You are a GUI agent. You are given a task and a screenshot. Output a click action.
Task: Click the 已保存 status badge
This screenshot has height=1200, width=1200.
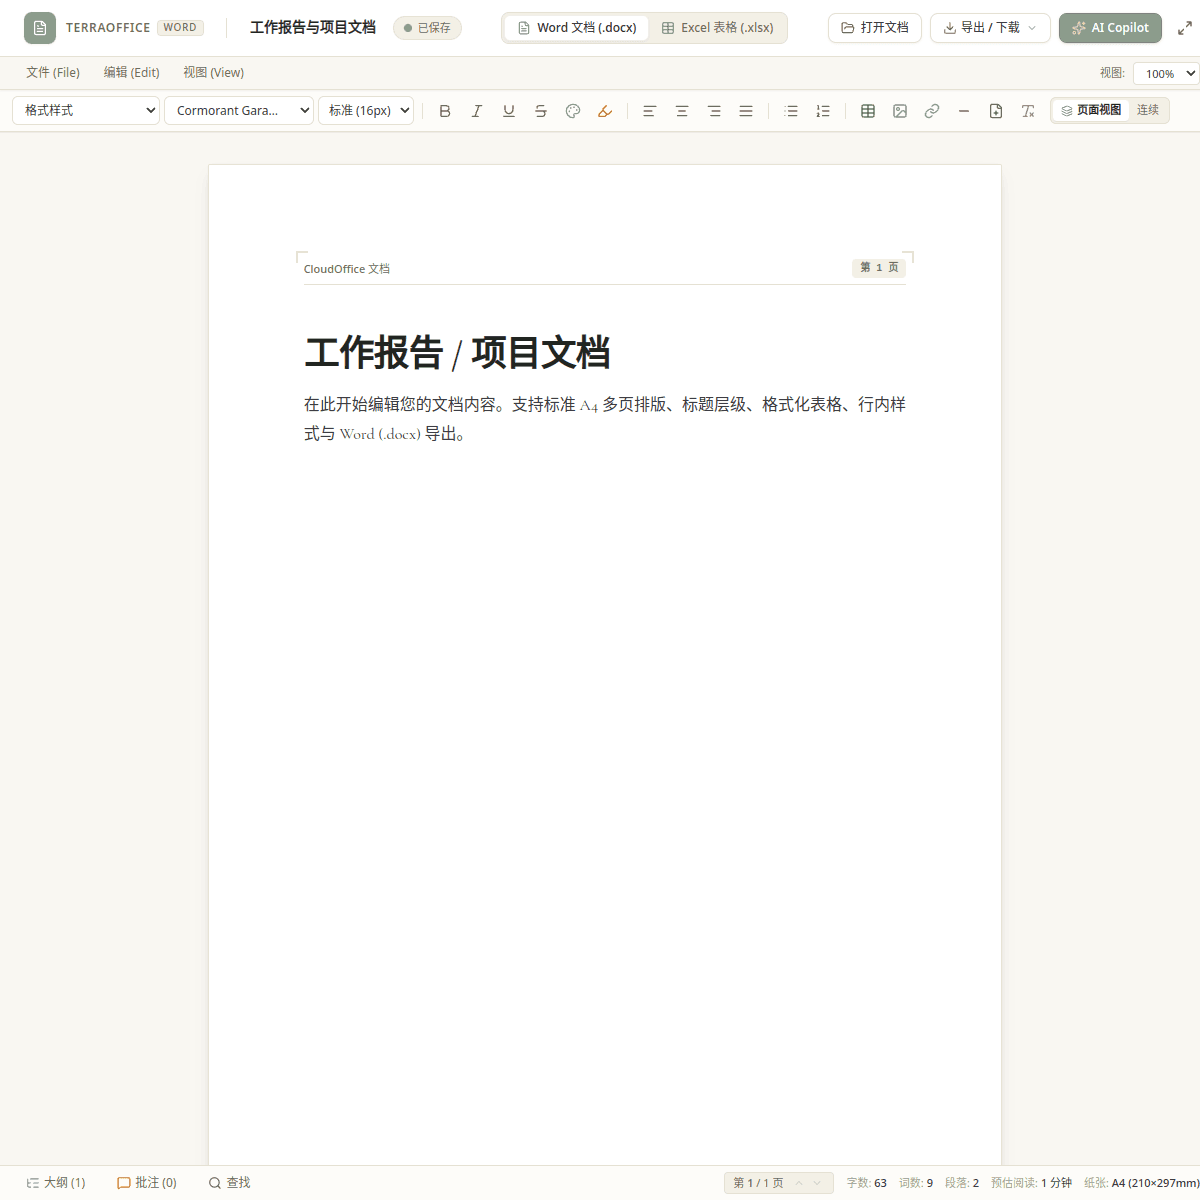pos(427,28)
